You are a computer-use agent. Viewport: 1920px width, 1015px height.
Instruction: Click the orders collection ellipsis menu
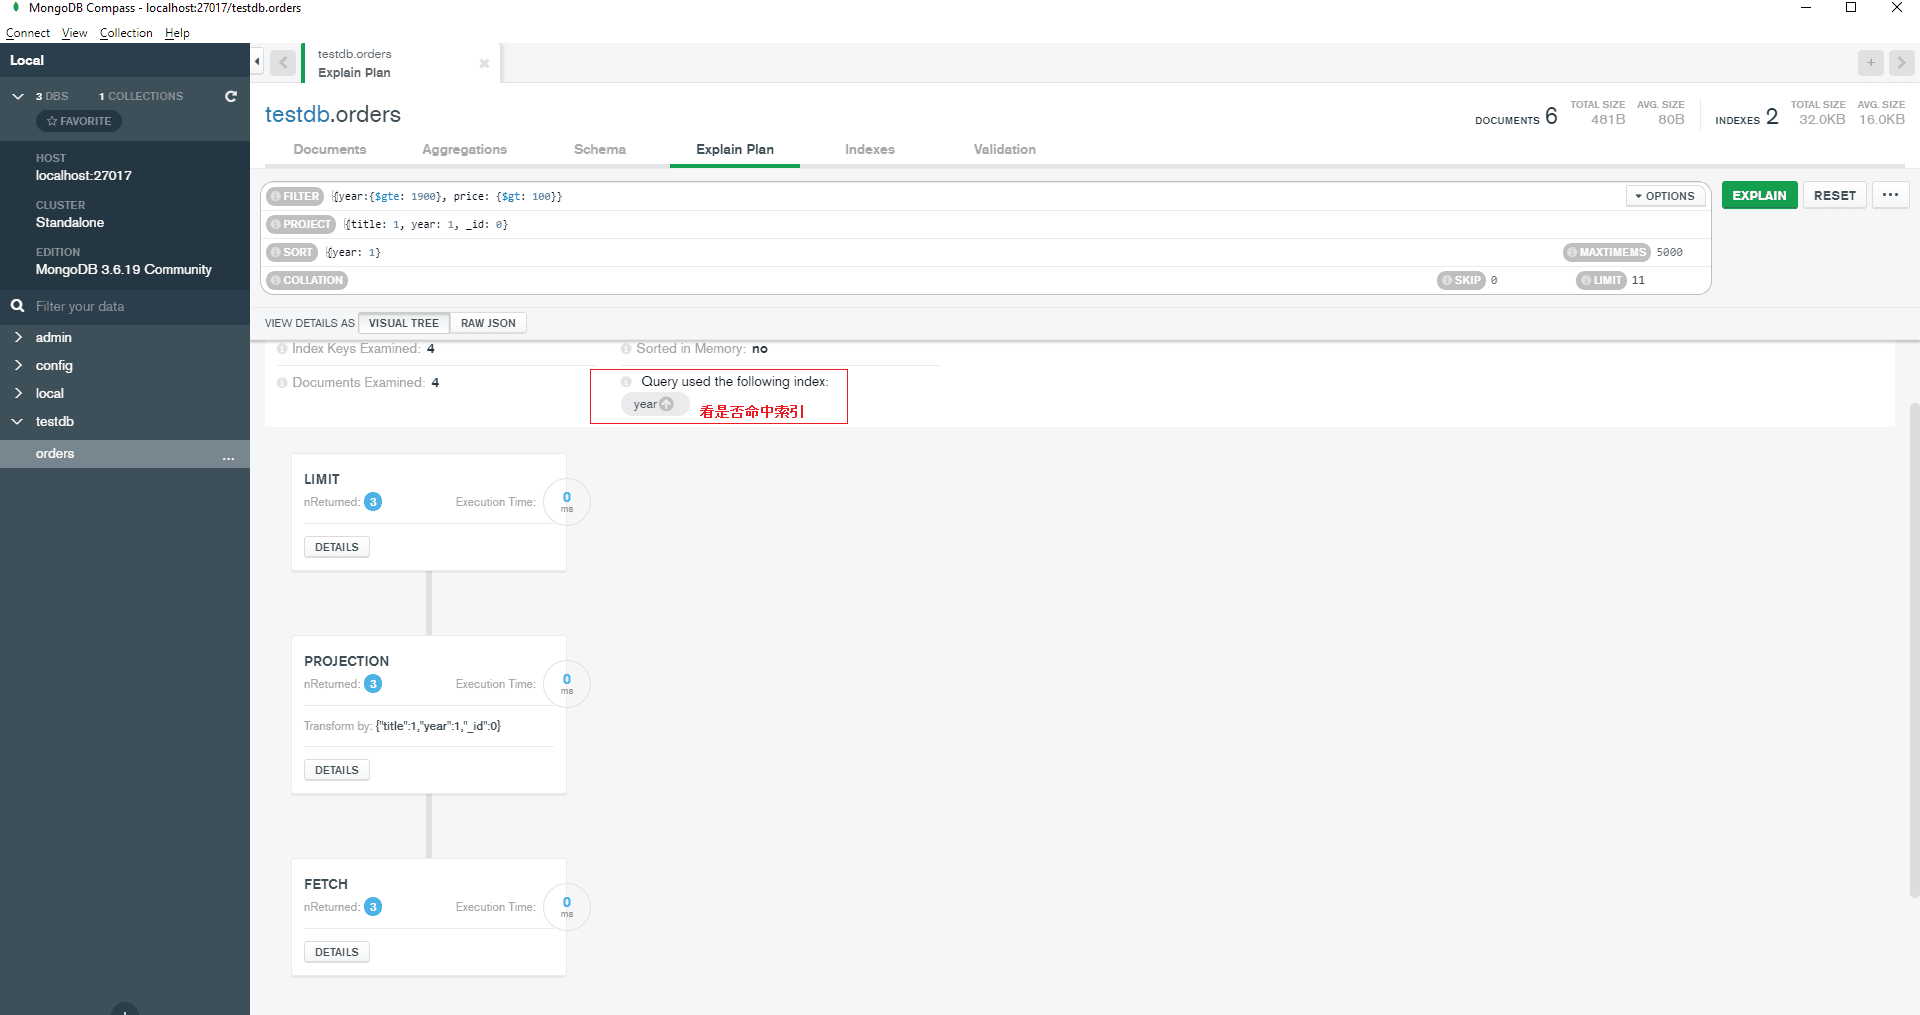(228, 455)
